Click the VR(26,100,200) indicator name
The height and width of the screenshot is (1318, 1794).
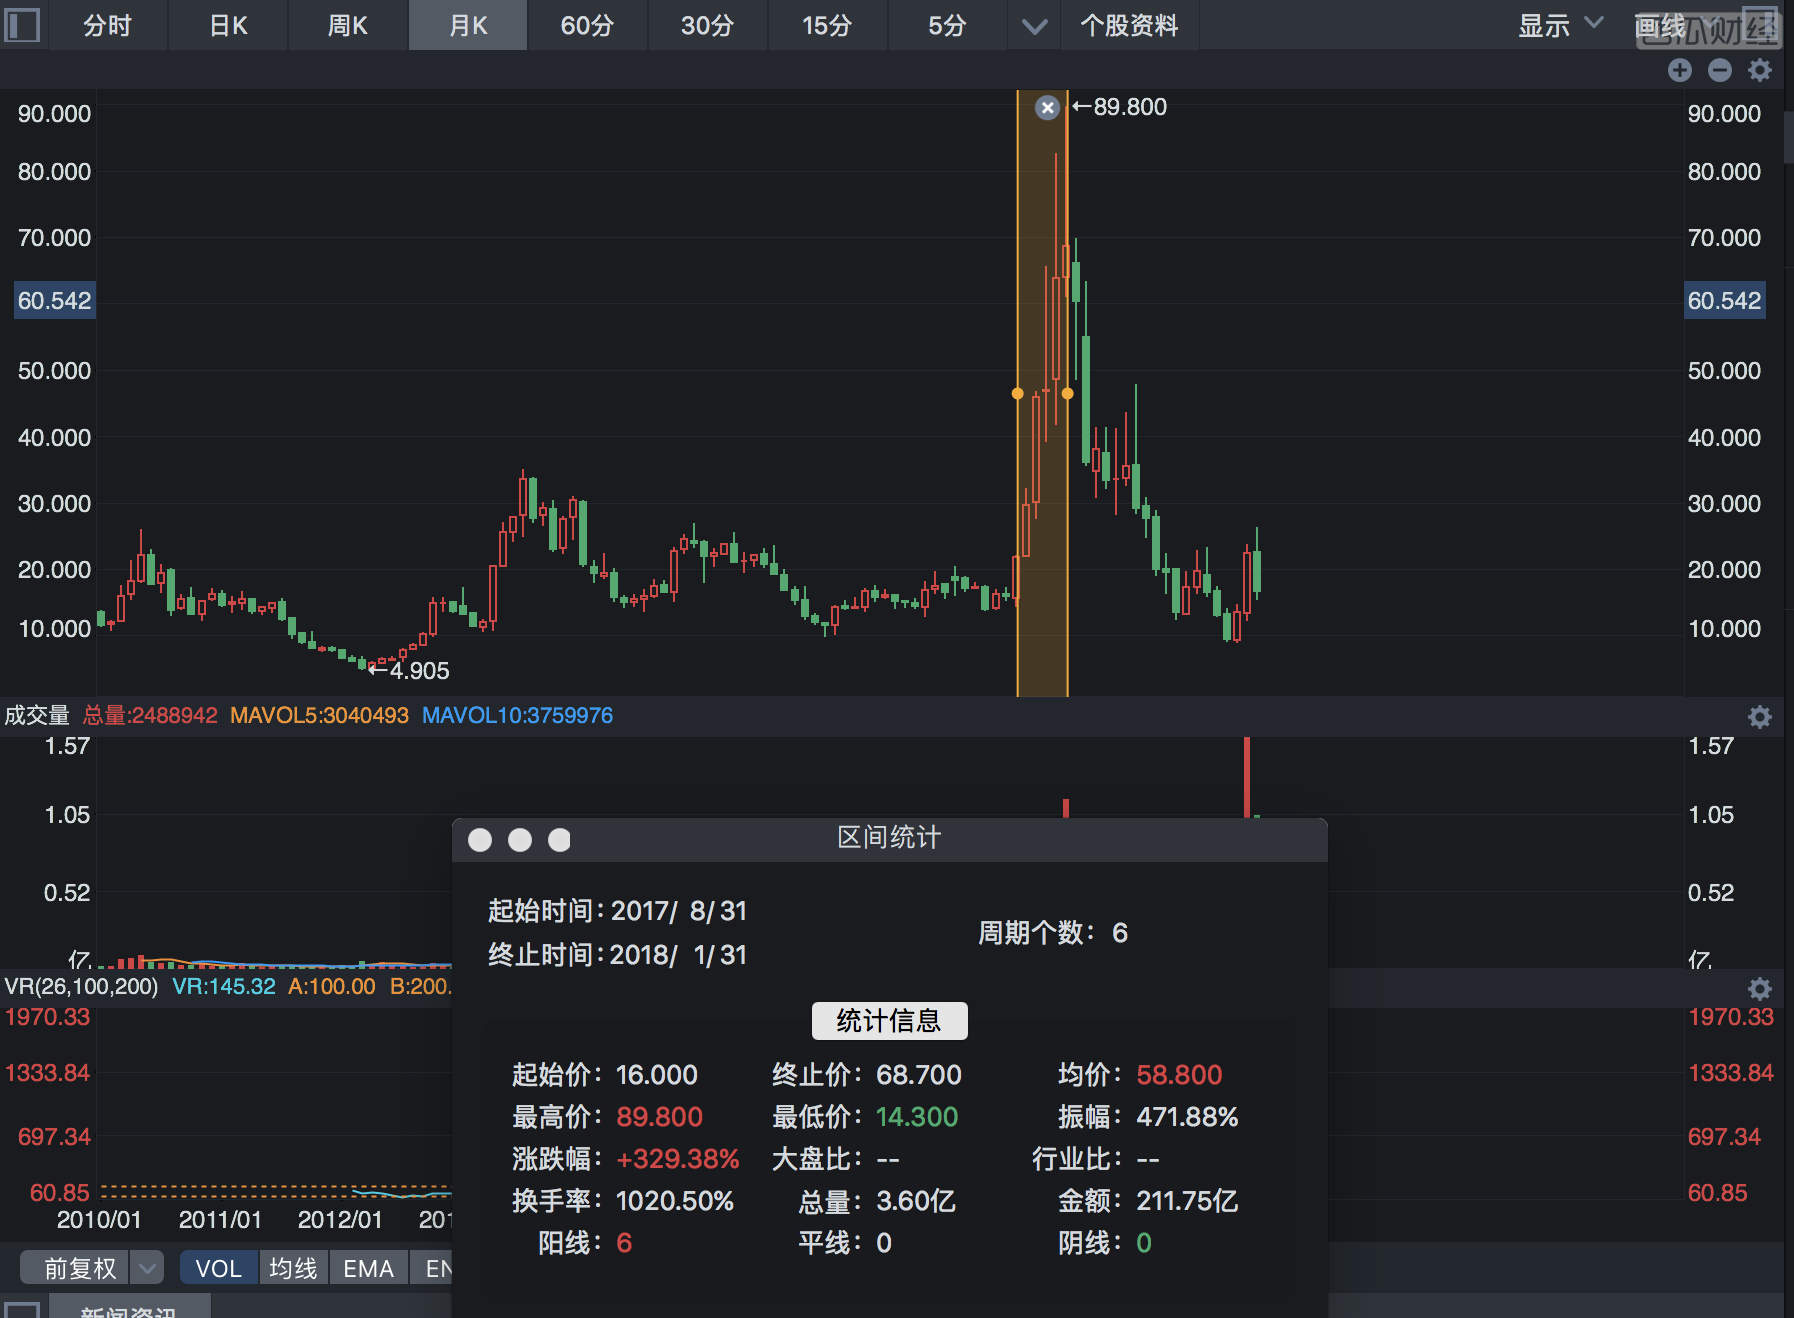click(x=81, y=987)
